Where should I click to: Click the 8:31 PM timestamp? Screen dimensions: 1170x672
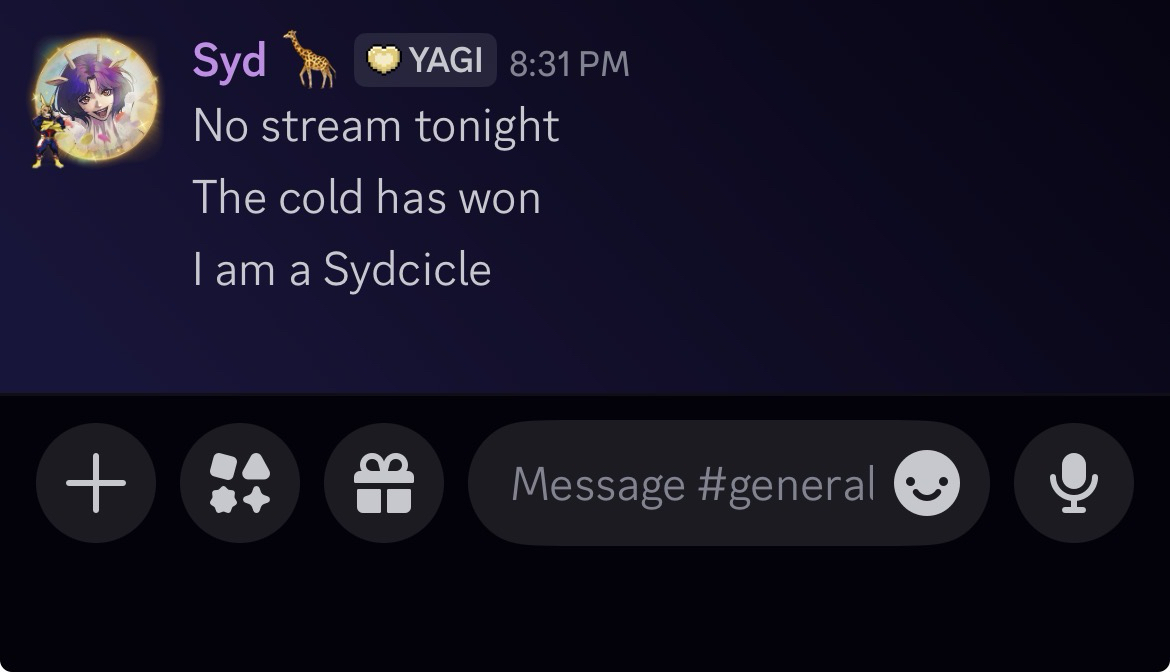(x=569, y=63)
